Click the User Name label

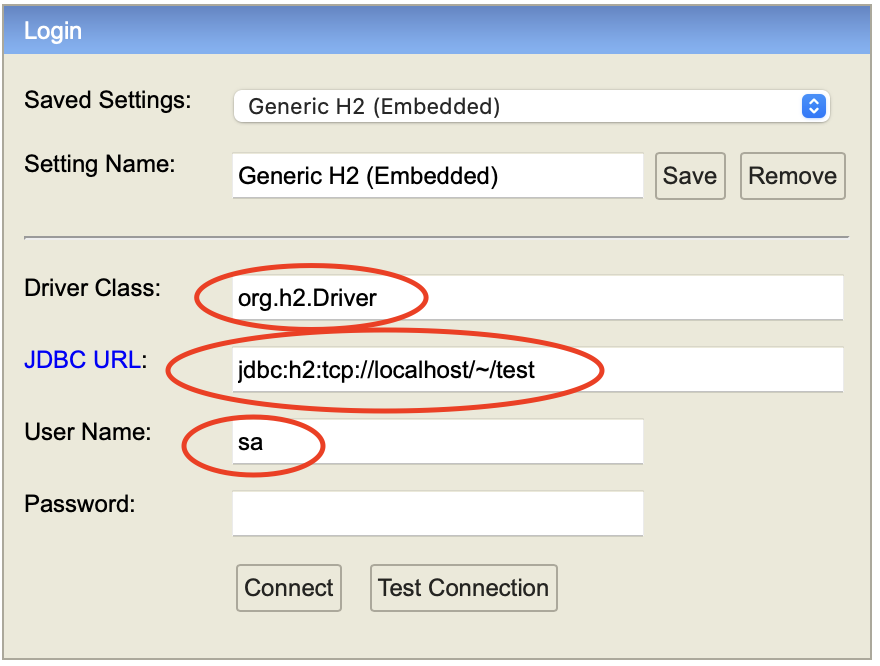tap(88, 432)
